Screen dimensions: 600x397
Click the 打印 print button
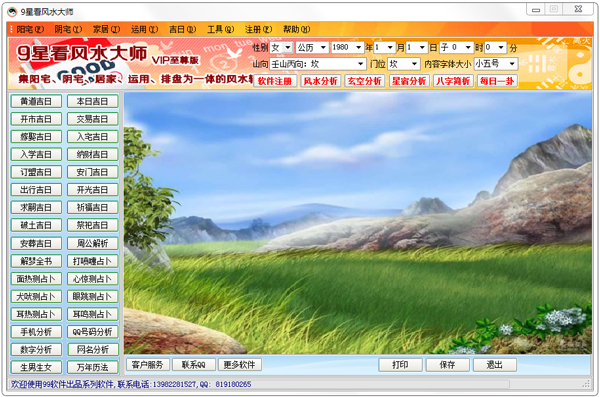point(400,365)
